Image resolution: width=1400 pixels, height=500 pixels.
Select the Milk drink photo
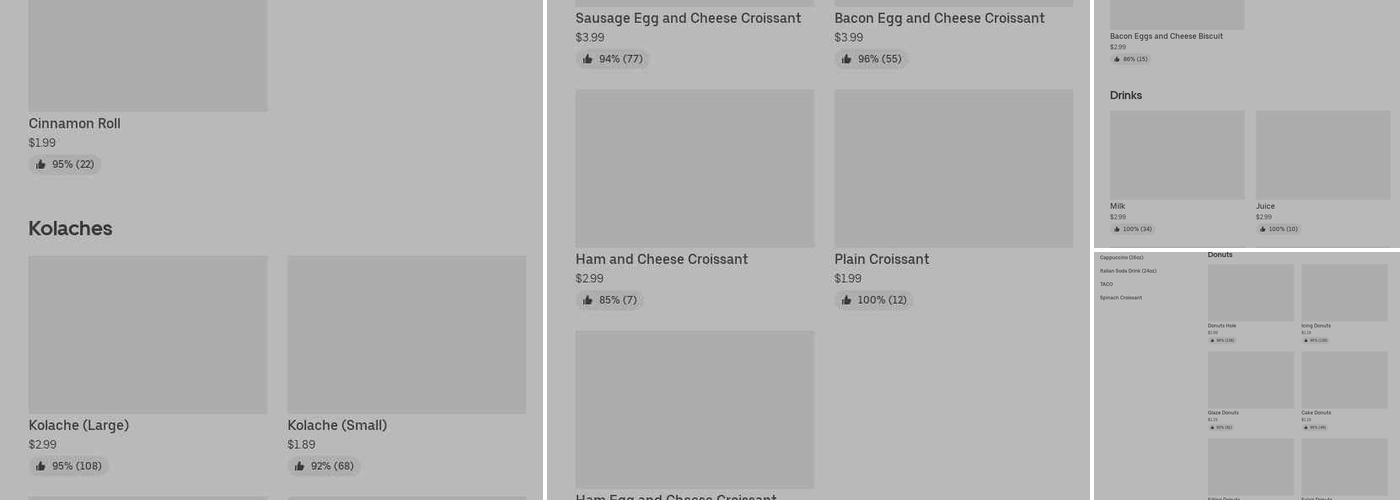tap(1177, 155)
